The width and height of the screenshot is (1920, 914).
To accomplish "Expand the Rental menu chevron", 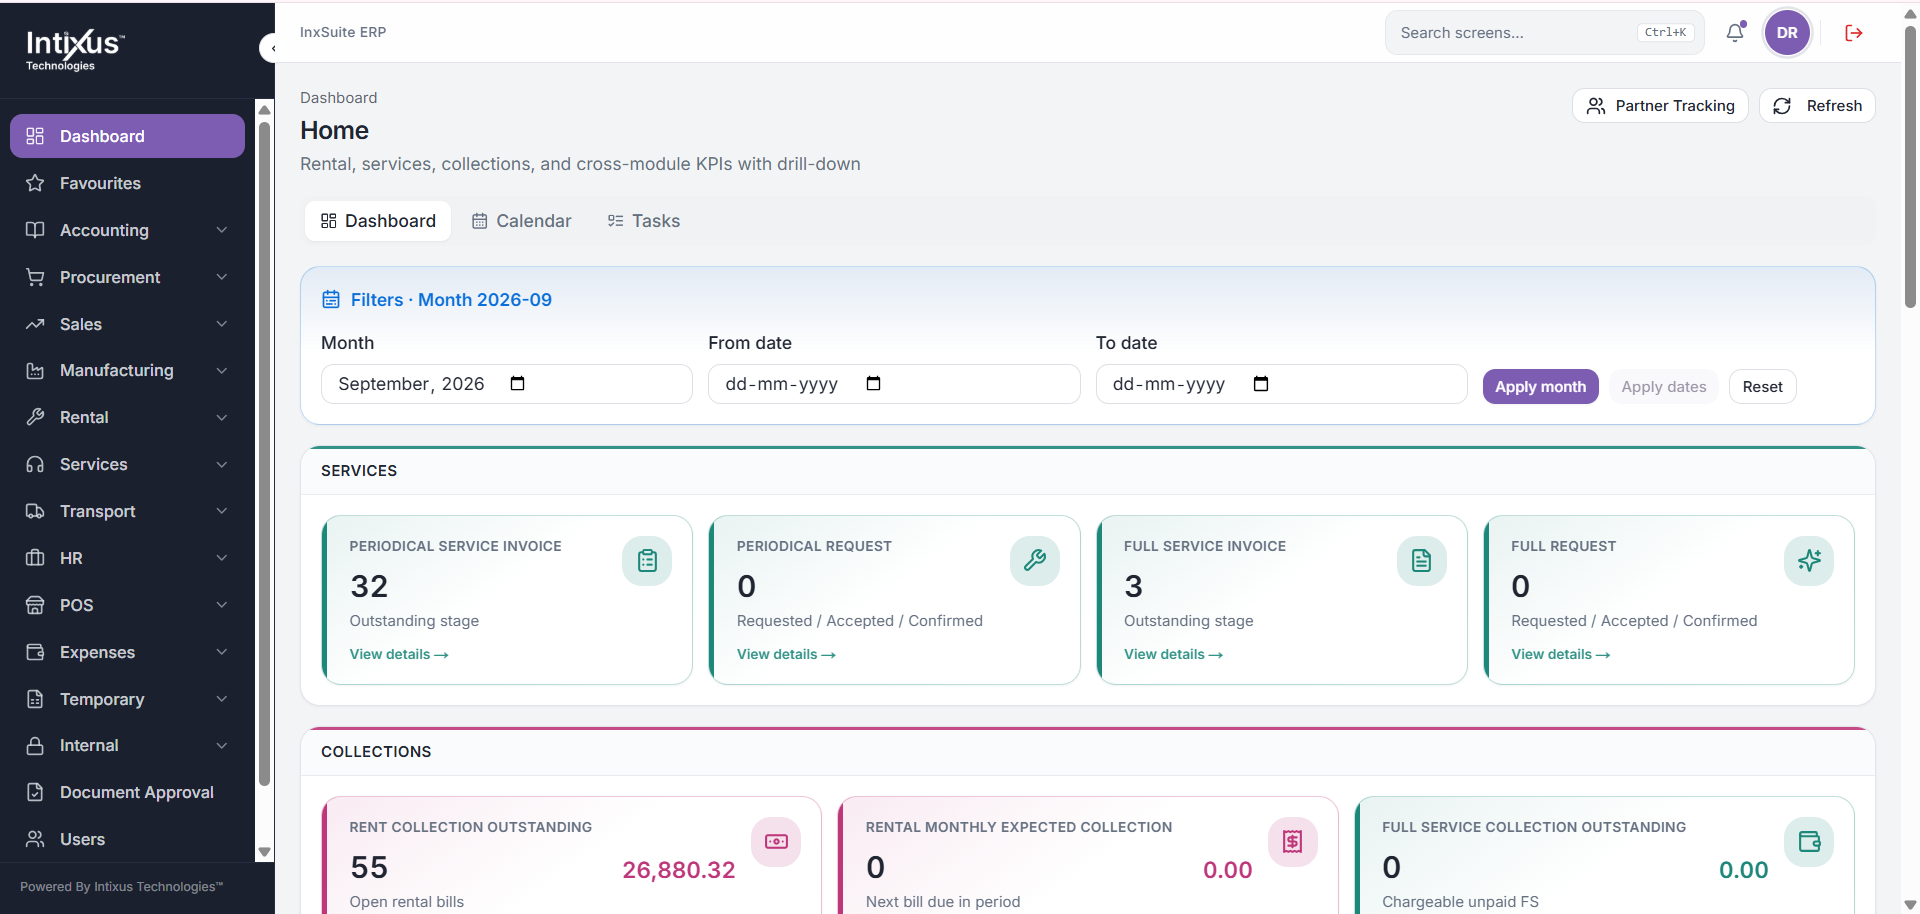I will (222, 417).
